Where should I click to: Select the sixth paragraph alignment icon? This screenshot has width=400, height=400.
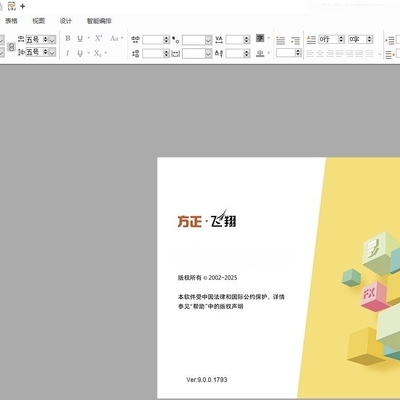click(x=359, y=53)
